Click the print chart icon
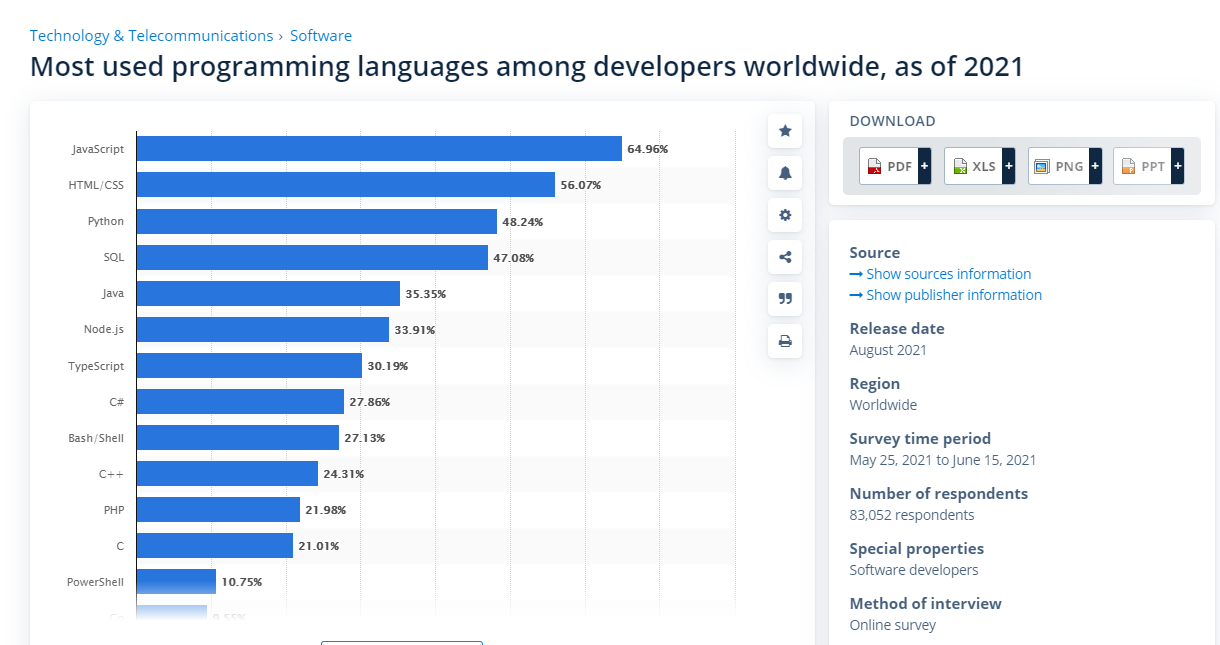This screenshot has width=1220, height=645. click(785, 341)
